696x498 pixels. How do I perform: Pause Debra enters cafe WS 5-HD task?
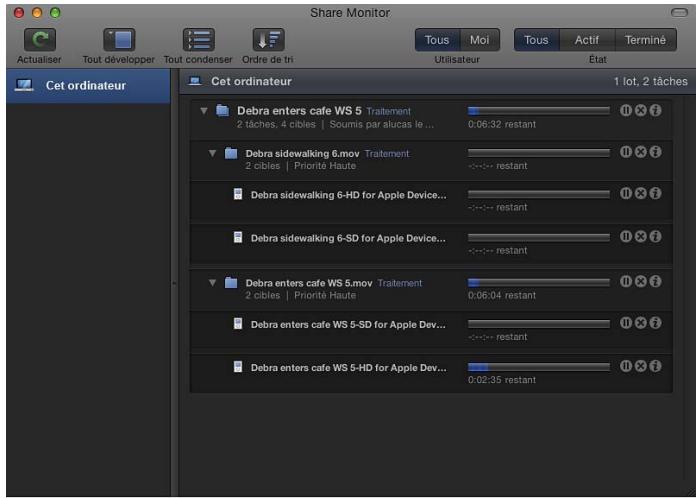626,366
